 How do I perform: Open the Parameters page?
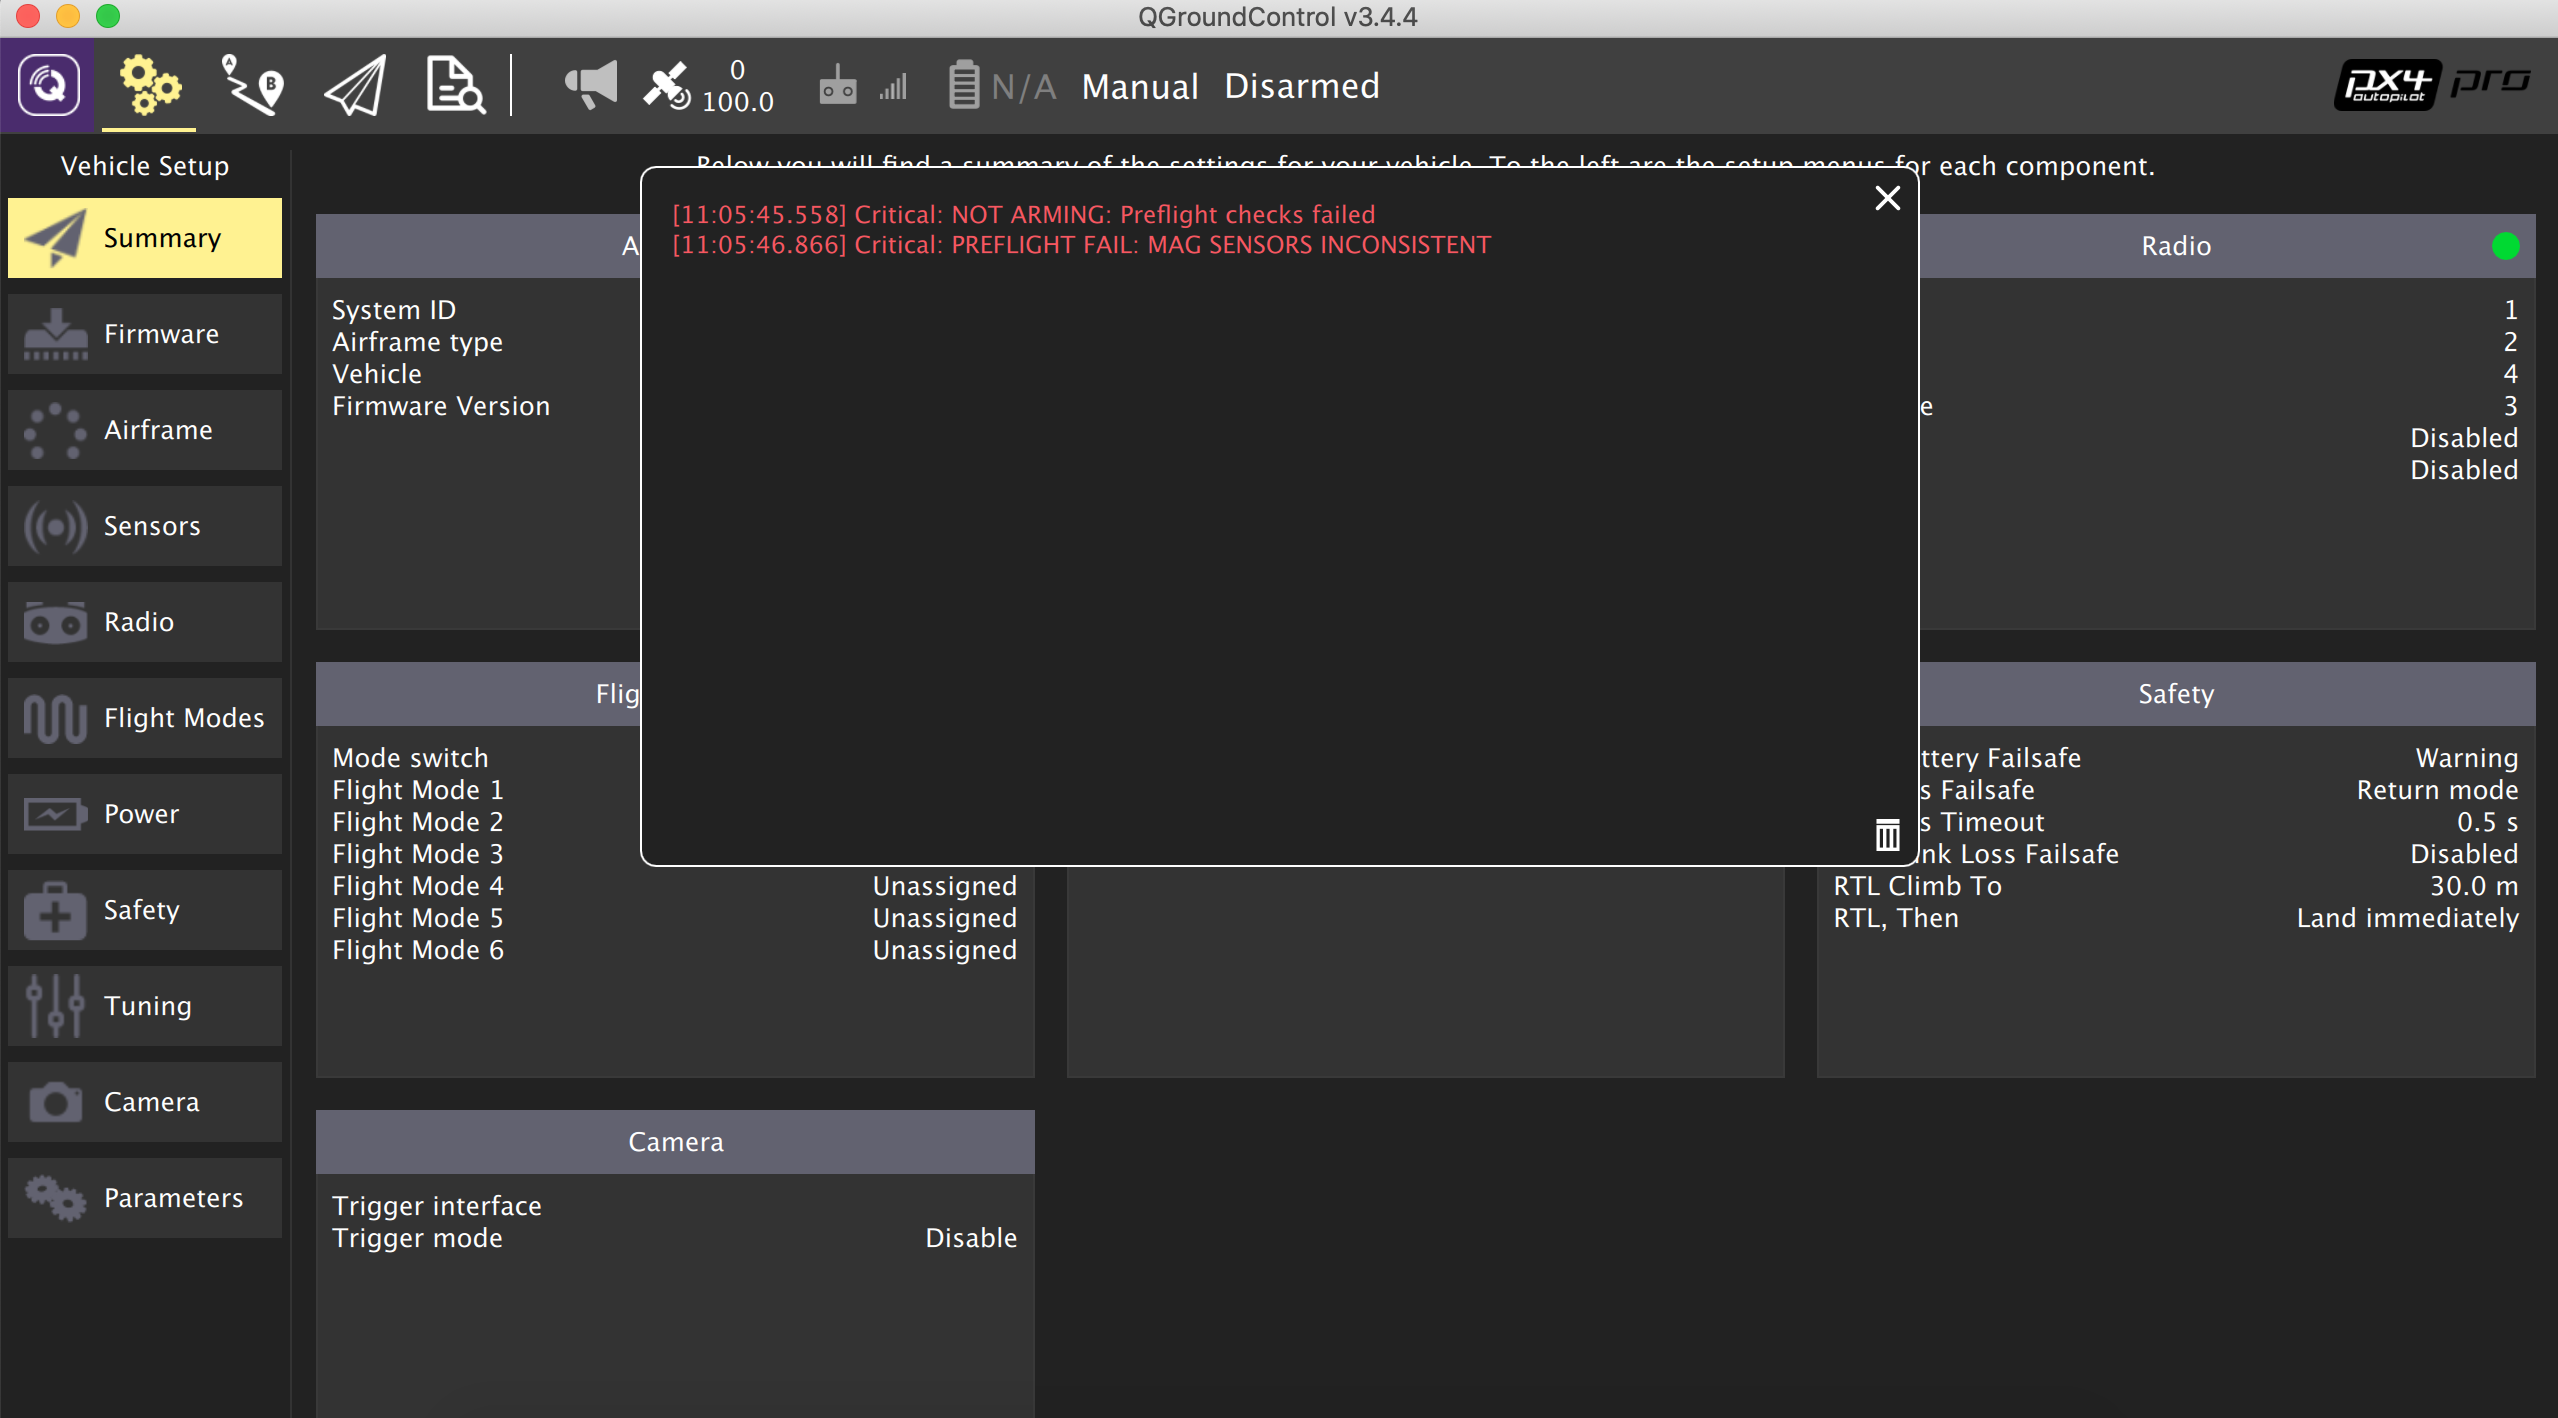145,1198
